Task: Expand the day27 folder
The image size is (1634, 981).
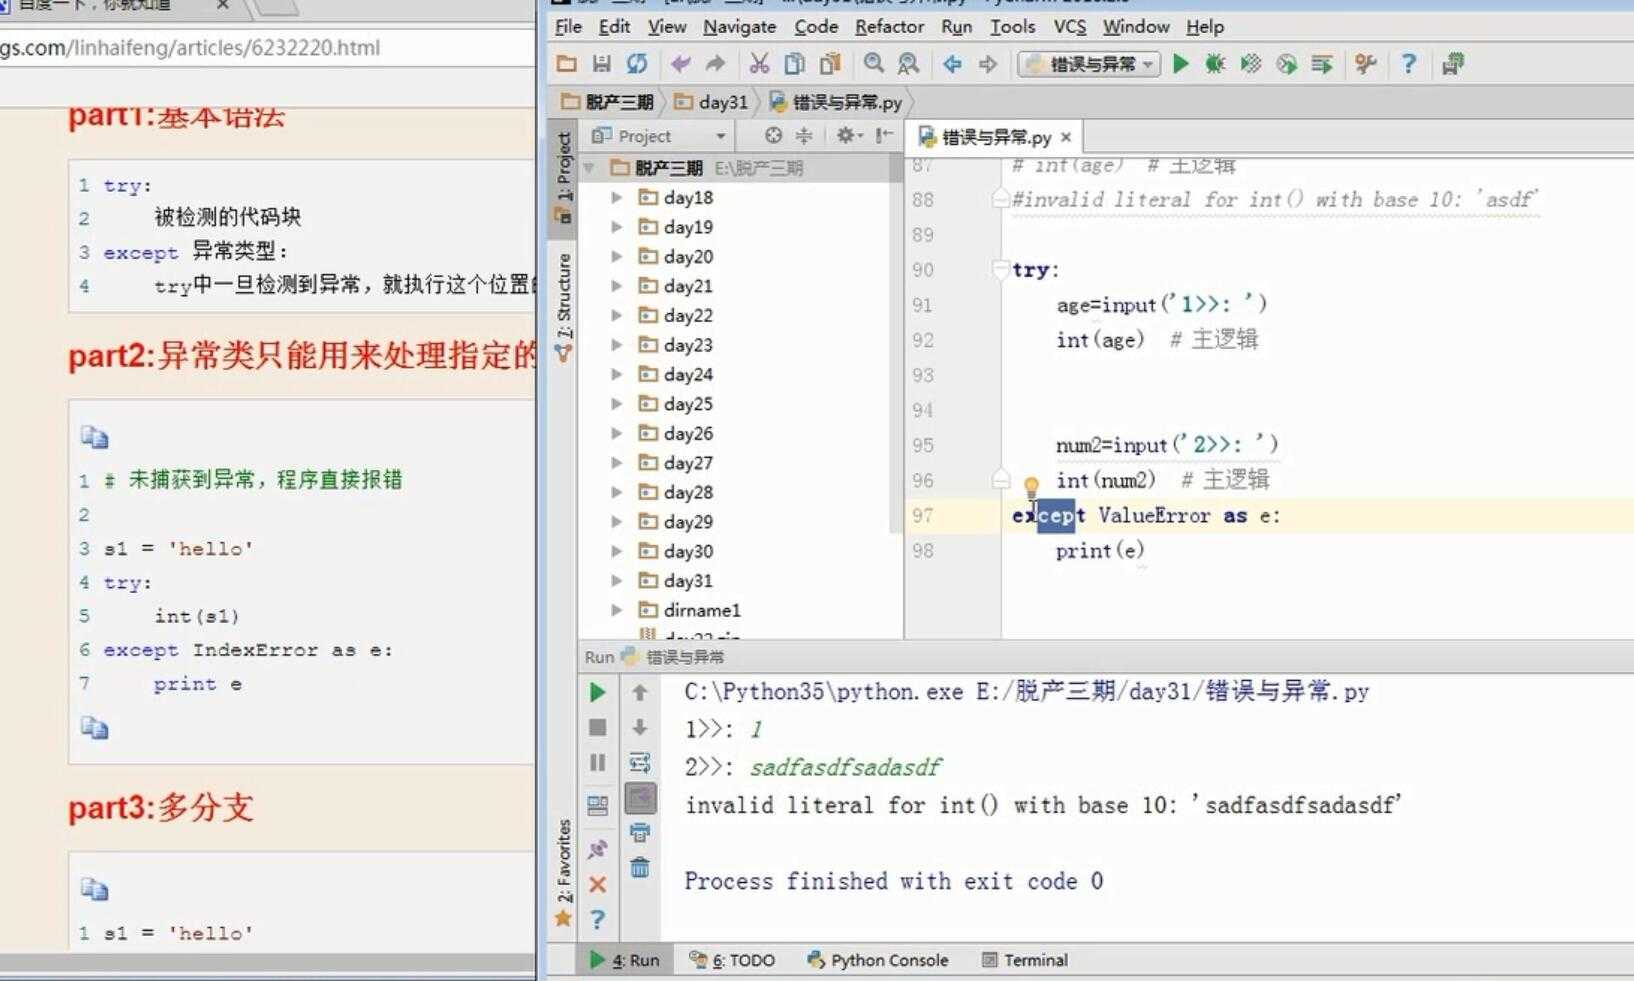Action: (x=617, y=463)
